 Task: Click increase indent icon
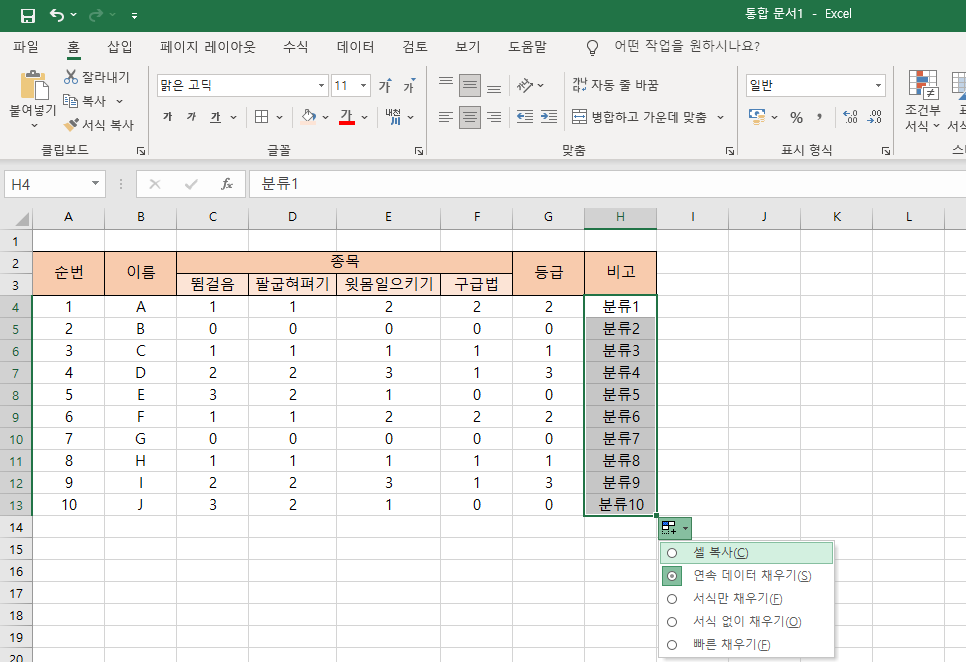click(549, 116)
